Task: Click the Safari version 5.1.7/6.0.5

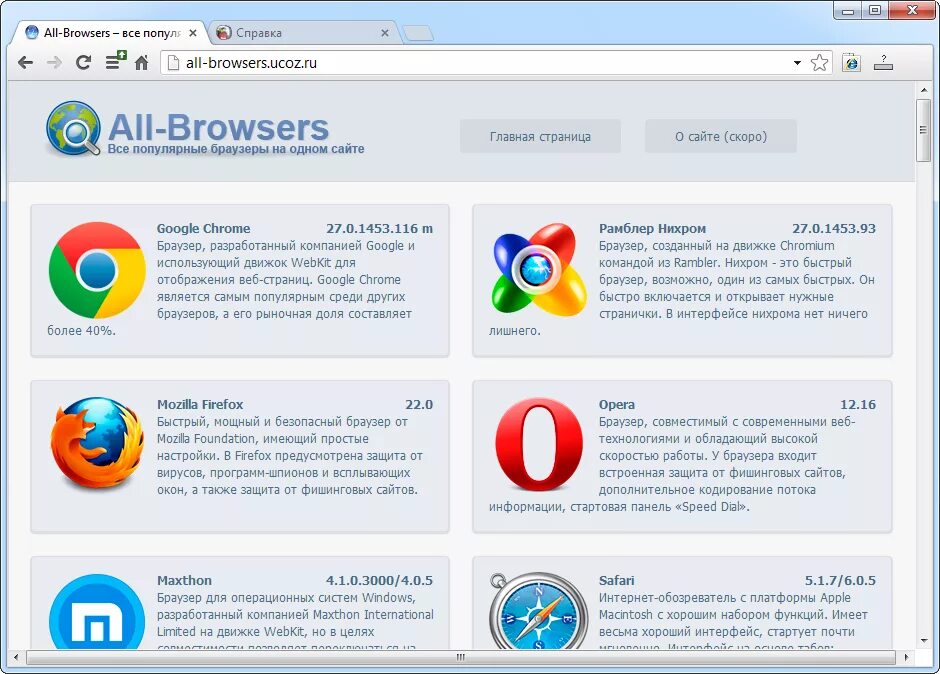Action: 840,580
